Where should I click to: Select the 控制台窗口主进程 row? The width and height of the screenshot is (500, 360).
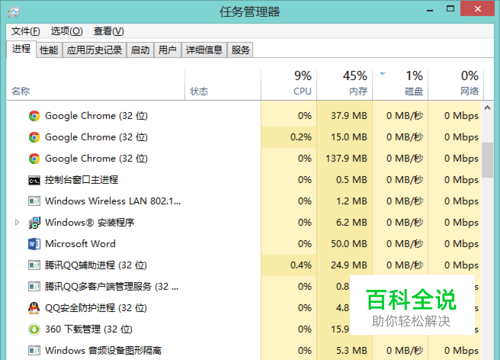coord(244,180)
